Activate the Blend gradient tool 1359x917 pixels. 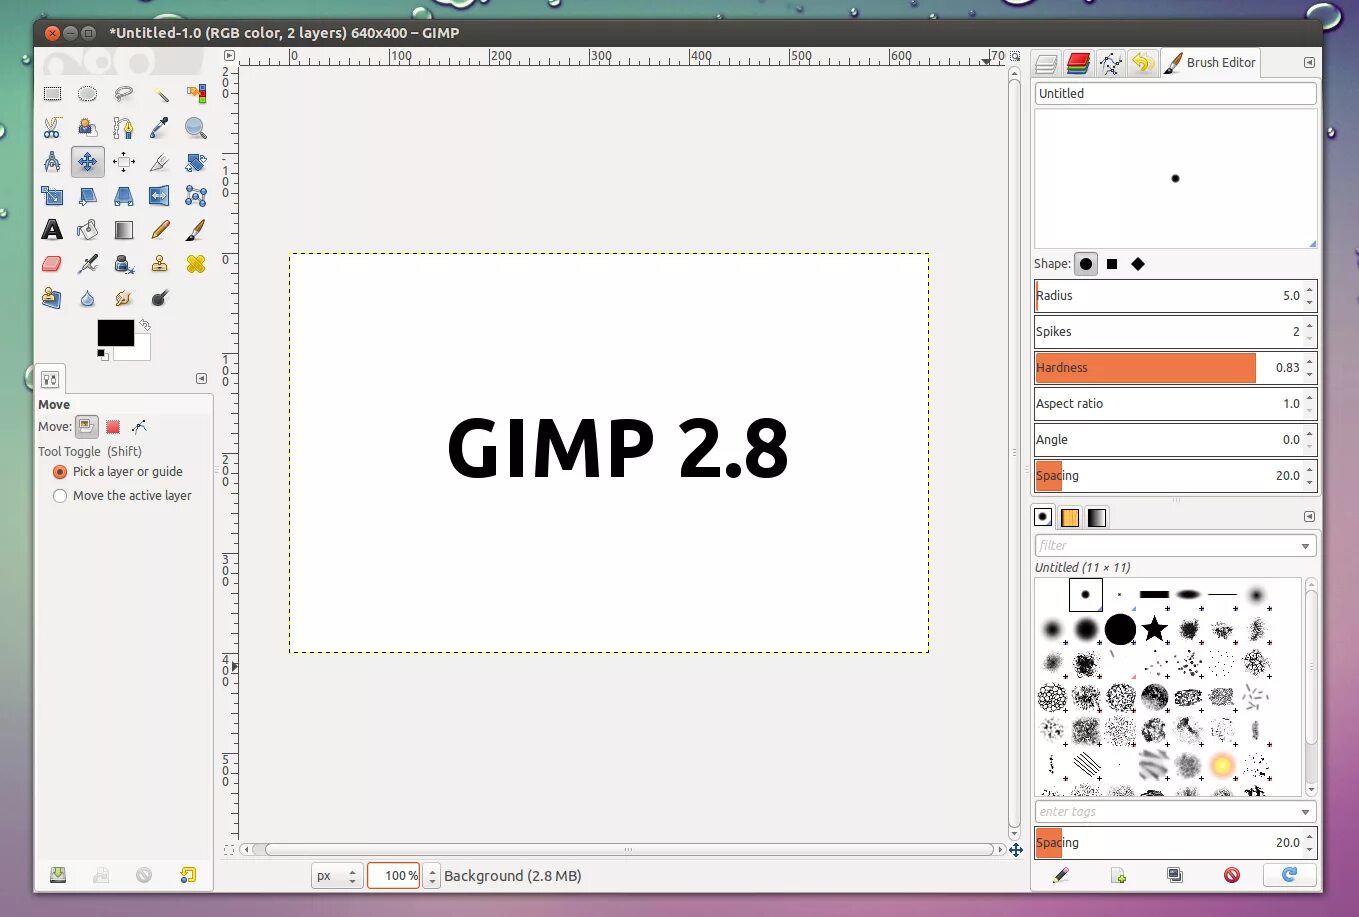coord(124,230)
